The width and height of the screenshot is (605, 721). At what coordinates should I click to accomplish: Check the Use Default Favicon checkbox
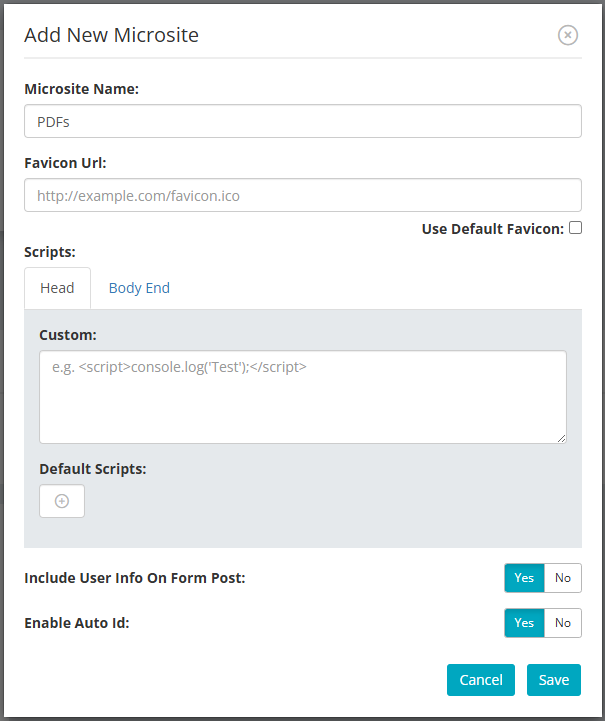tap(576, 228)
